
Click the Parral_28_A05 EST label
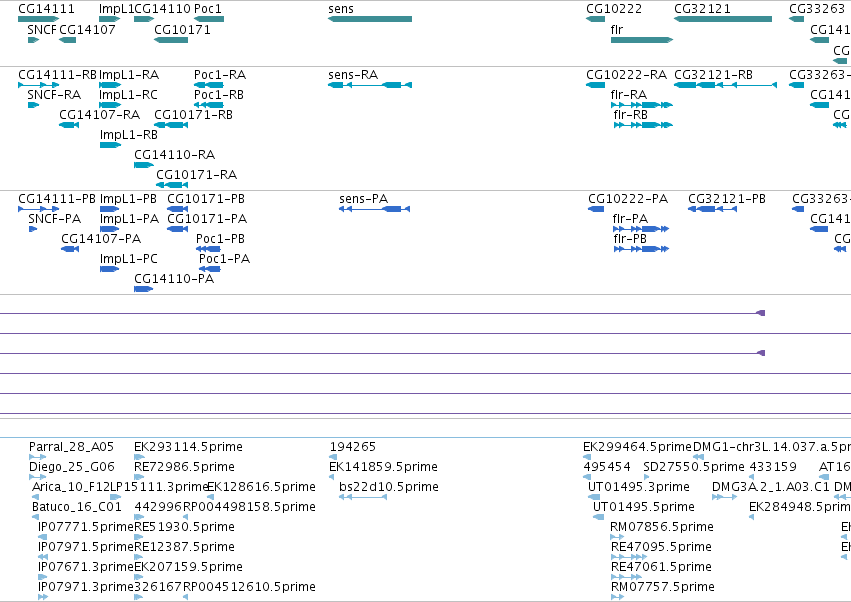pos(71,447)
